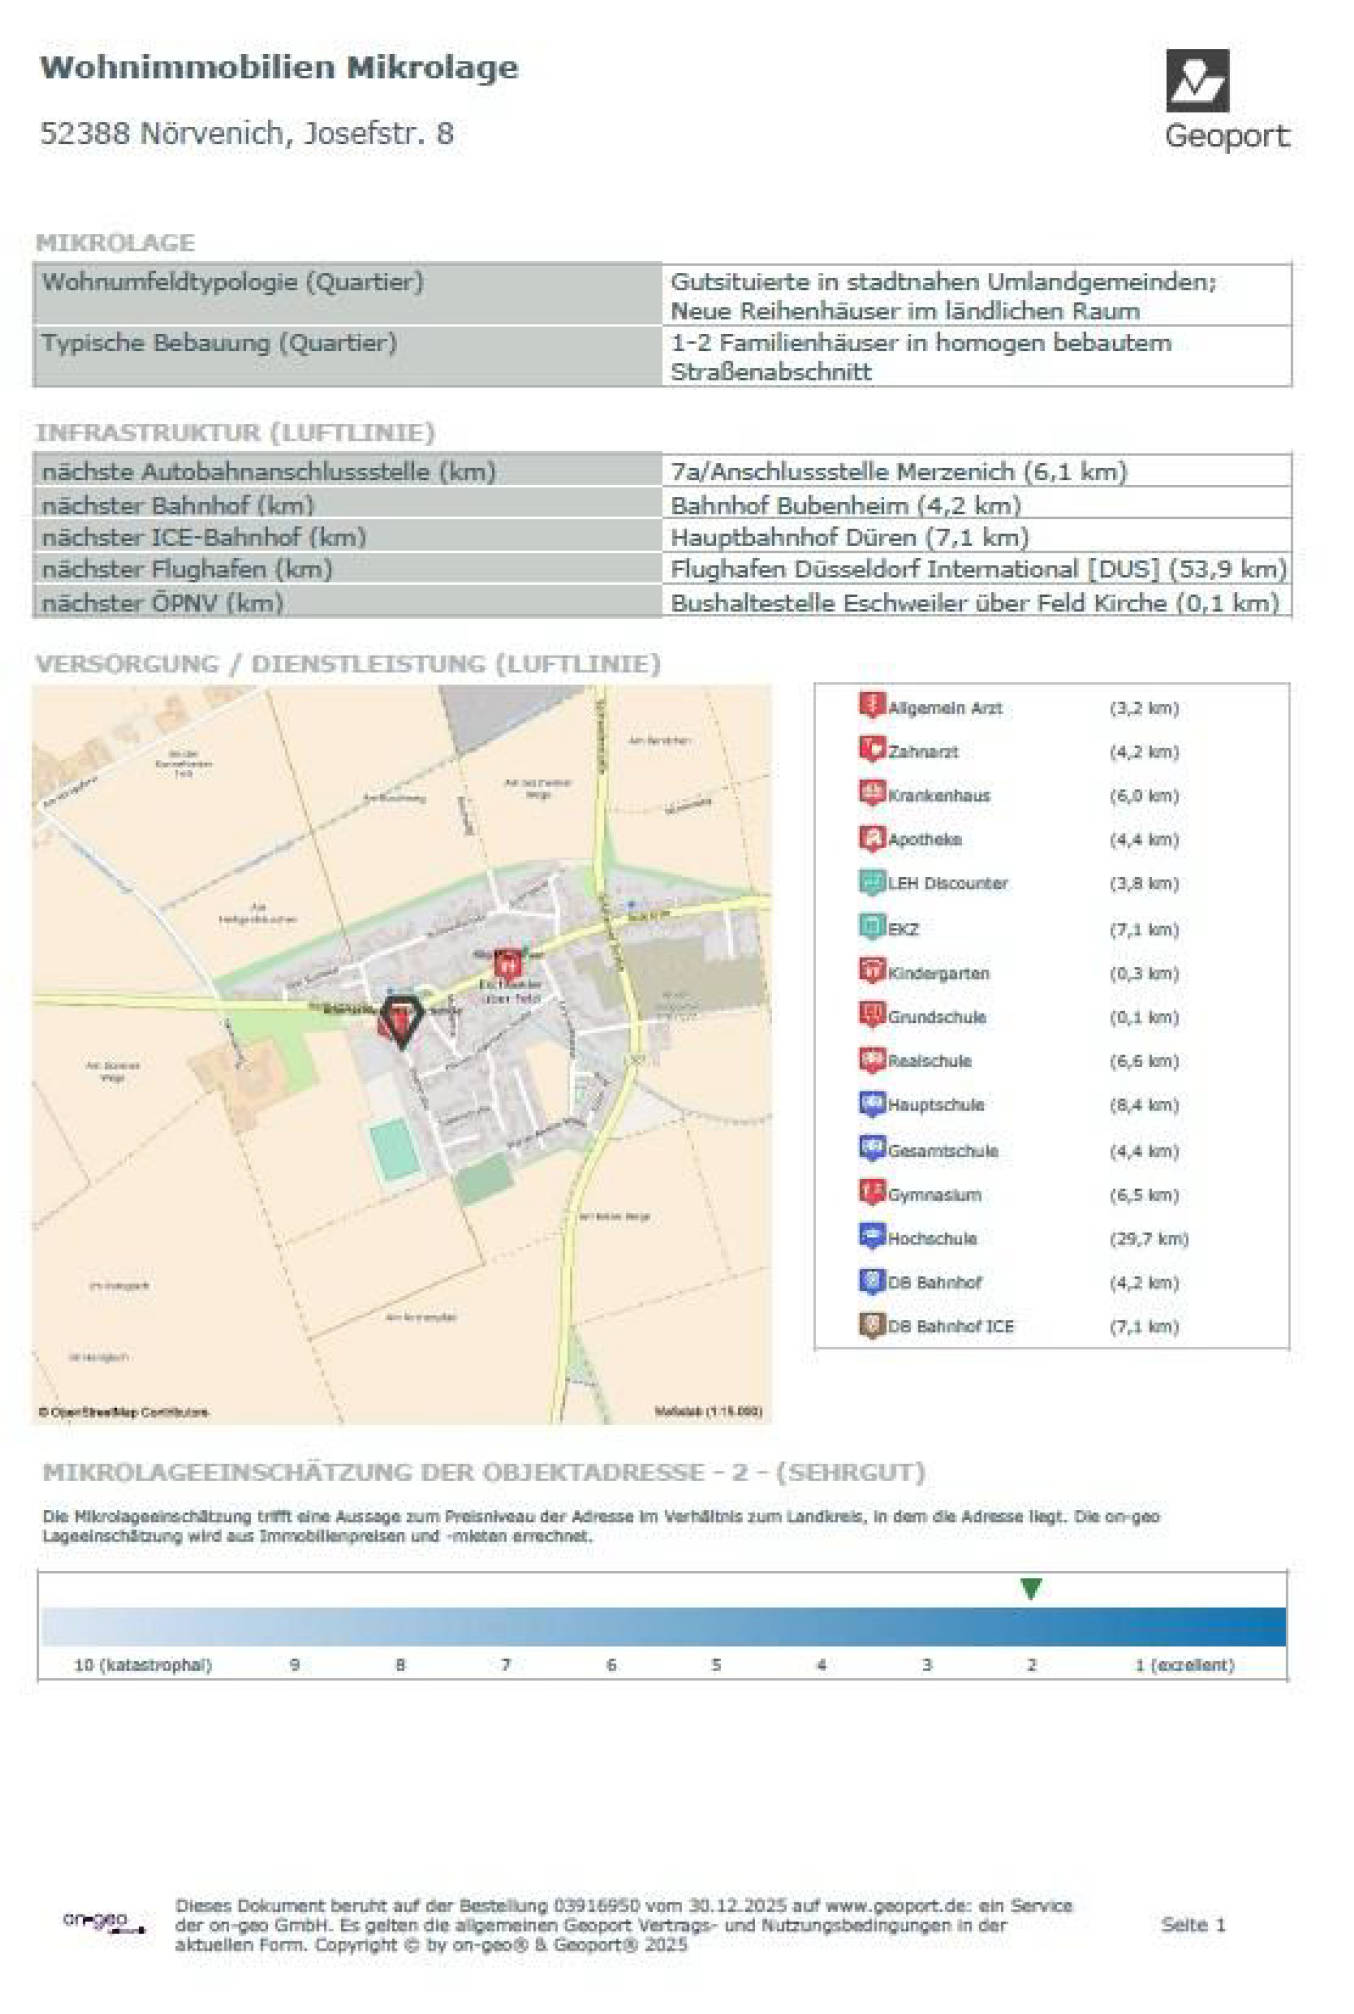Click the Hauptschule legend icon
Viewport: 1354px width, 2014px height.
[x=872, y=1103]
